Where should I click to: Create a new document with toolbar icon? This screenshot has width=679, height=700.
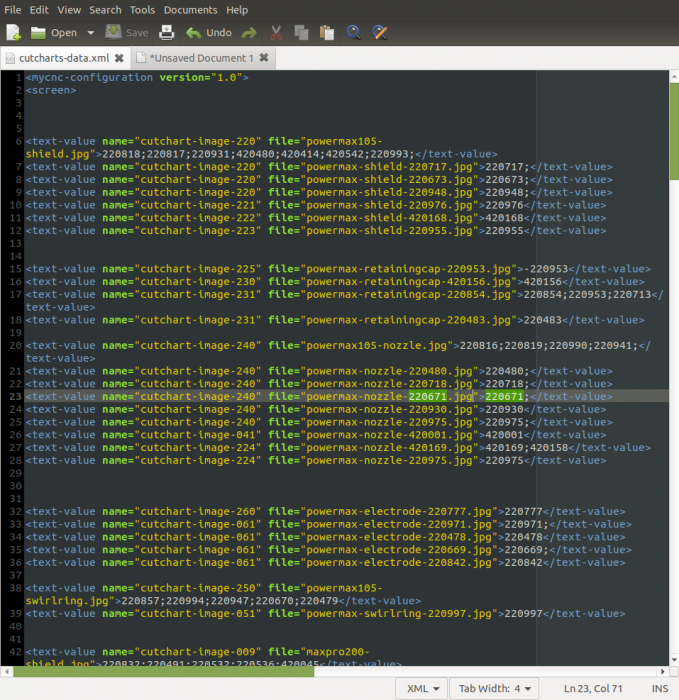tap(13, 33)
